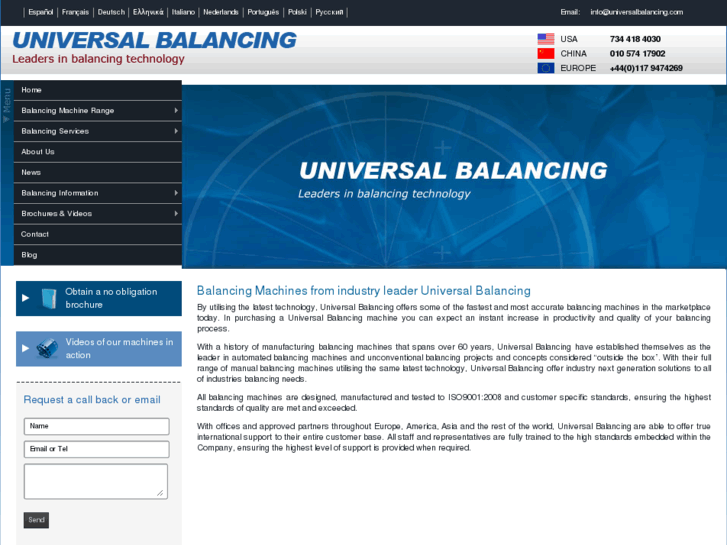Viewport: 727px width, 545px height.
Task: Click the USA flag icon
Action: 546,39
